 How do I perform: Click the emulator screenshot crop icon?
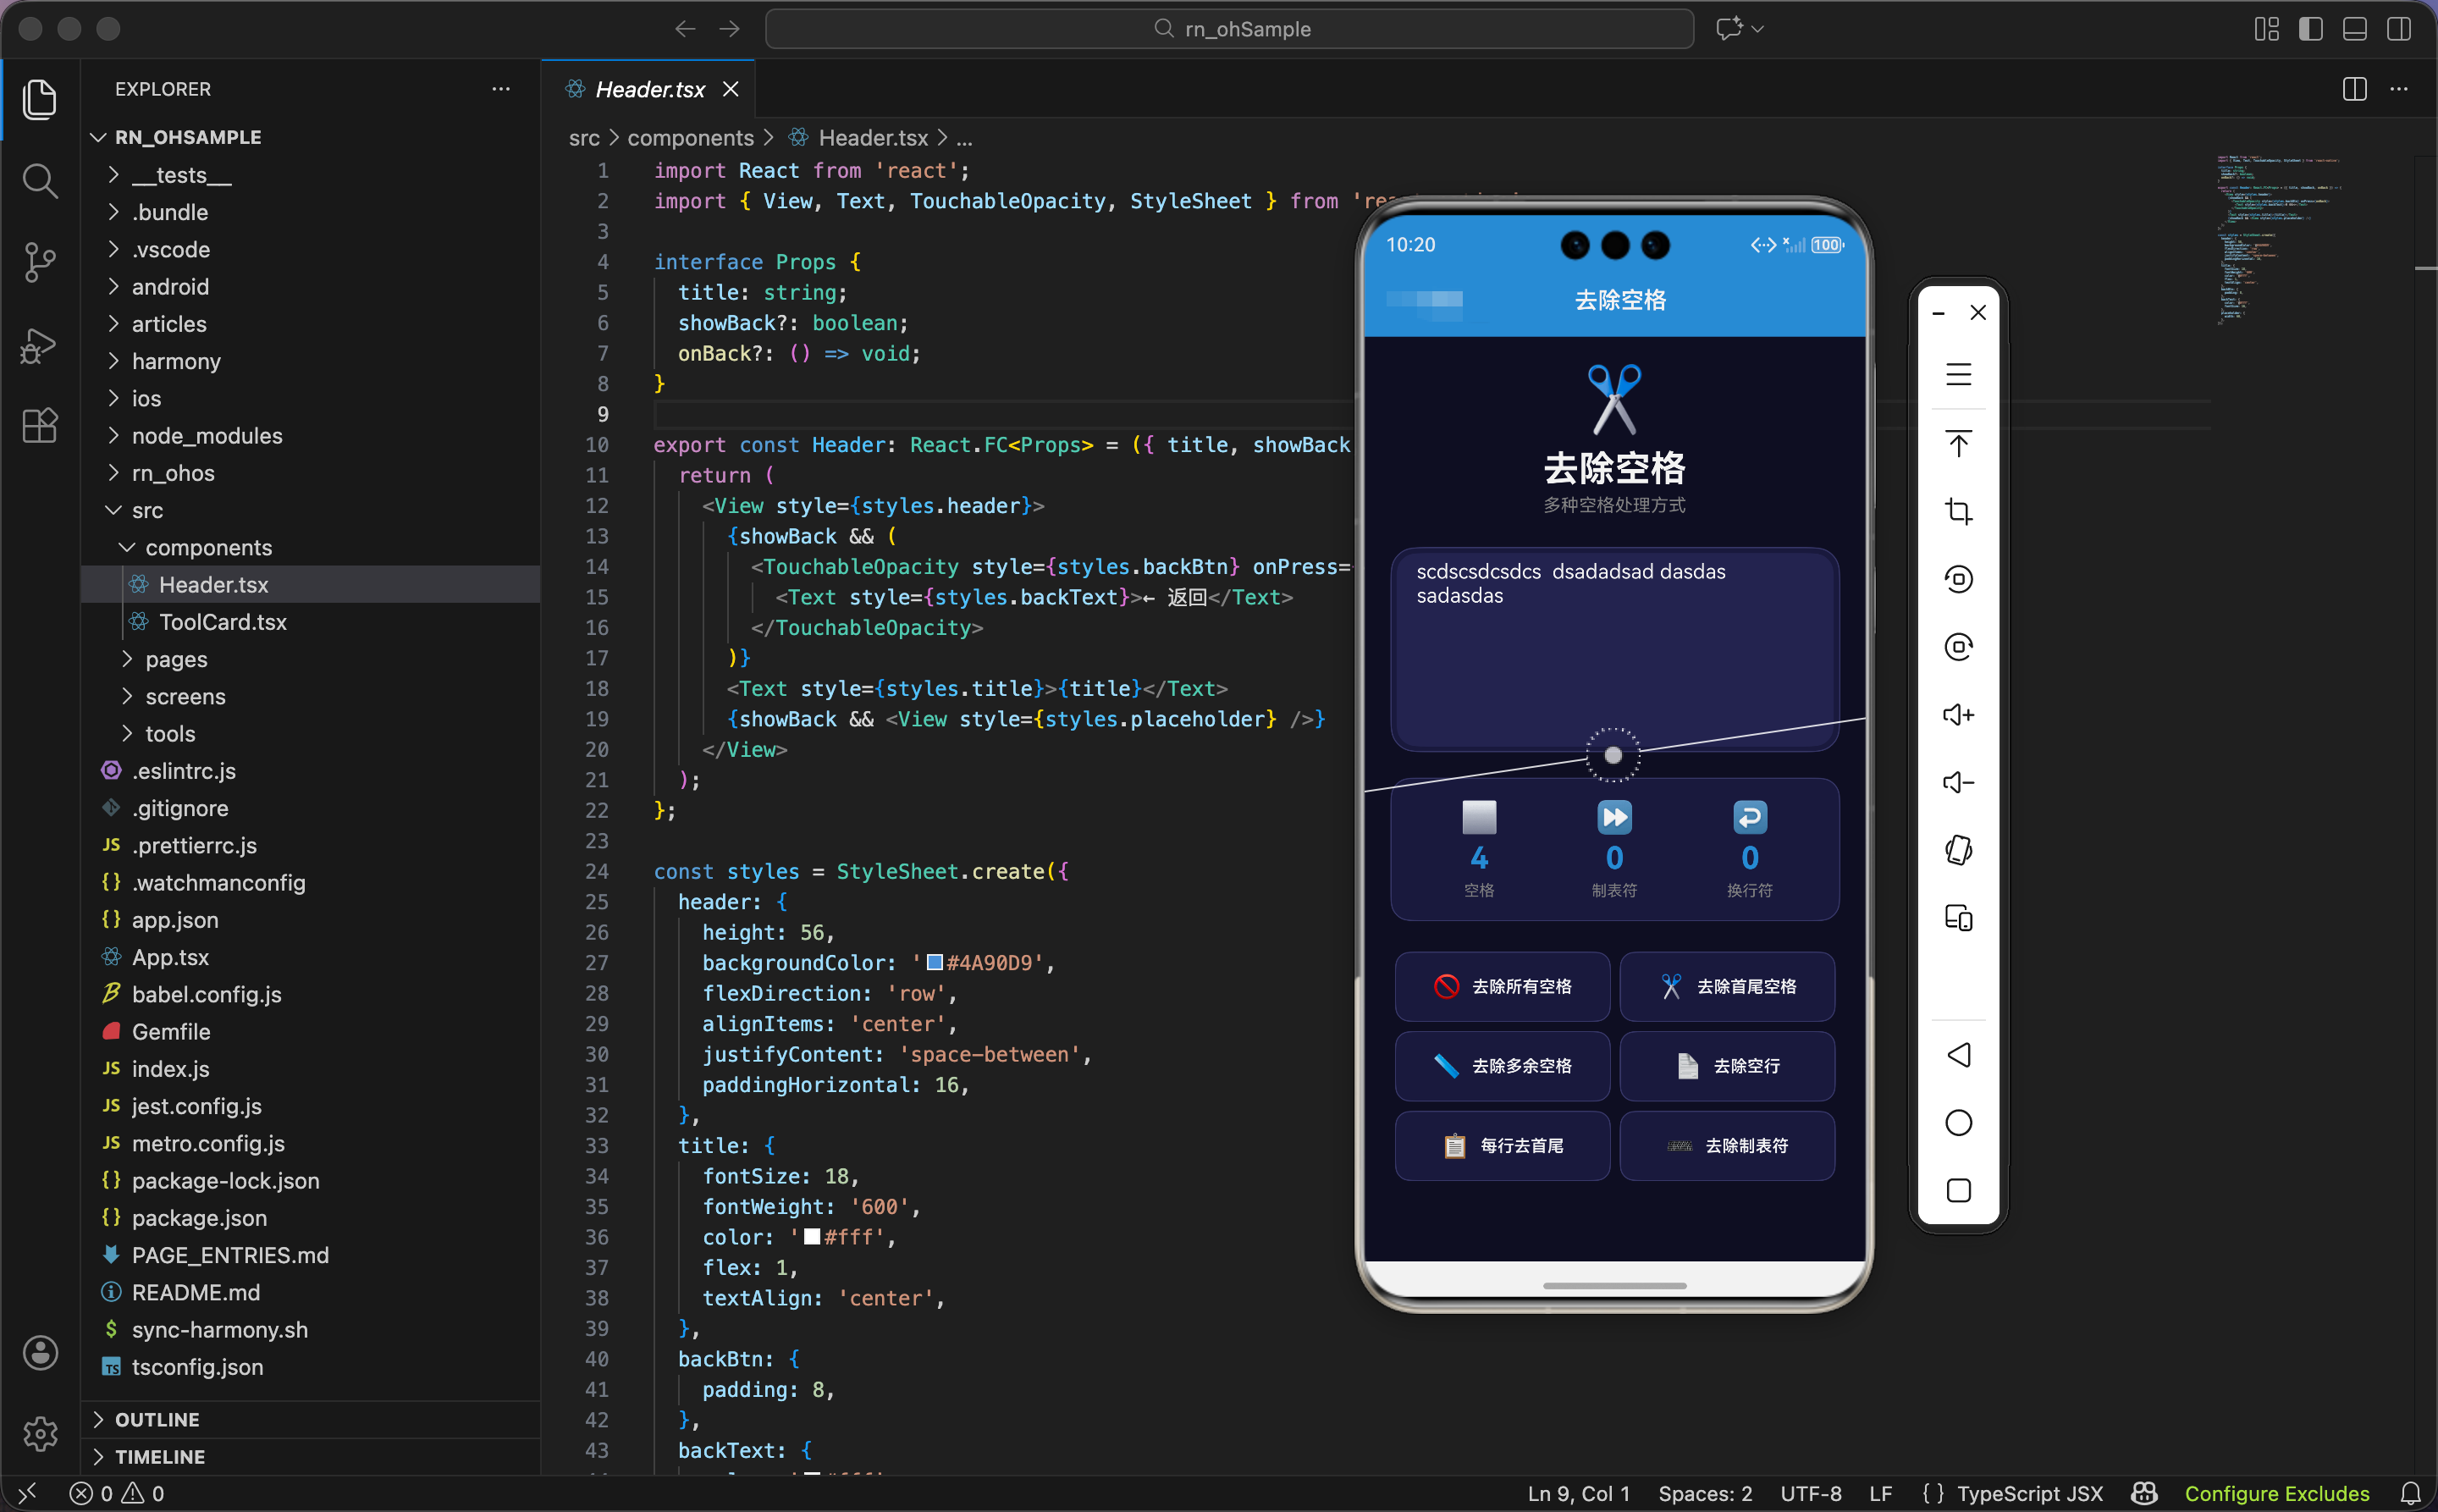tap(1958, 512)
